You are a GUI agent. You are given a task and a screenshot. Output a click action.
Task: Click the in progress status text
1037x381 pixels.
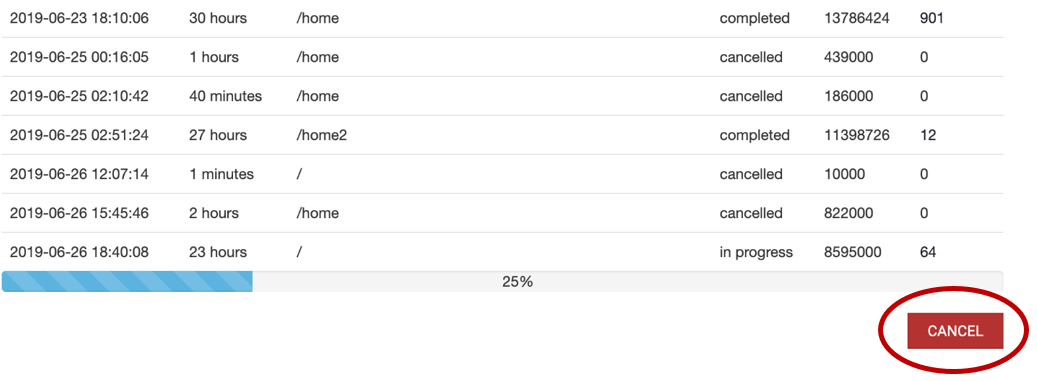point(756,253)
